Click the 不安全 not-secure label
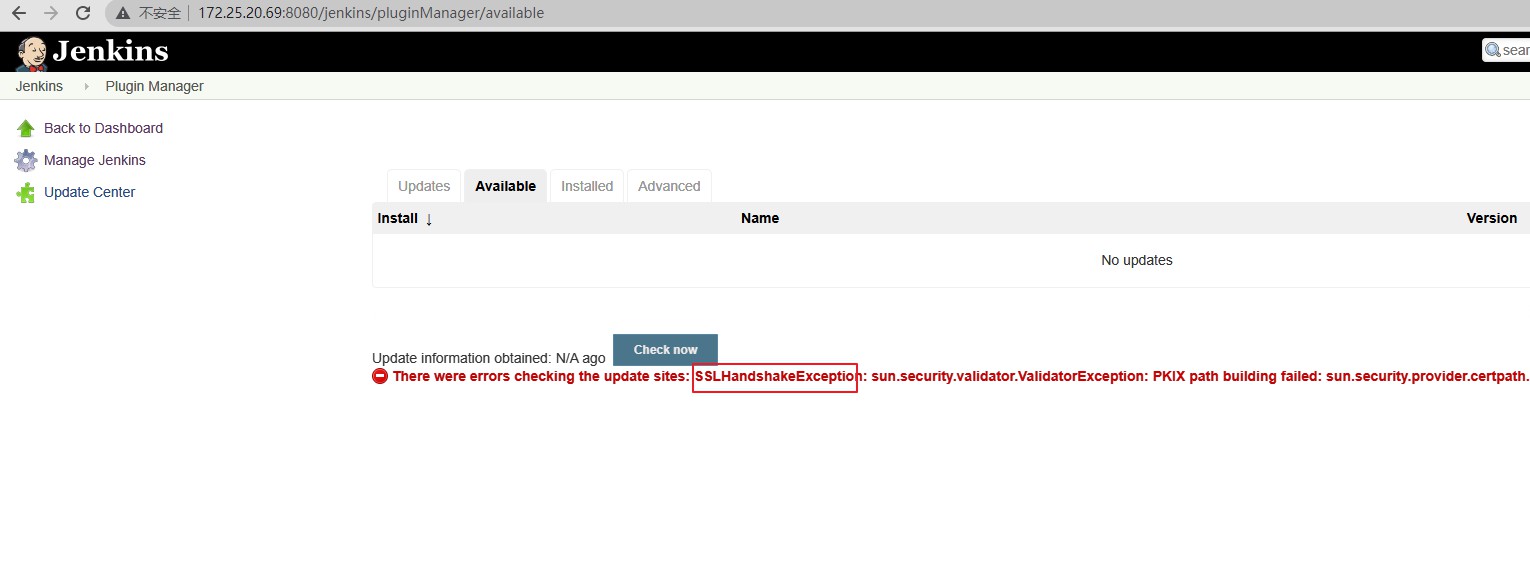The width and height of the screenshot is (1530, 572). point(160,13)
